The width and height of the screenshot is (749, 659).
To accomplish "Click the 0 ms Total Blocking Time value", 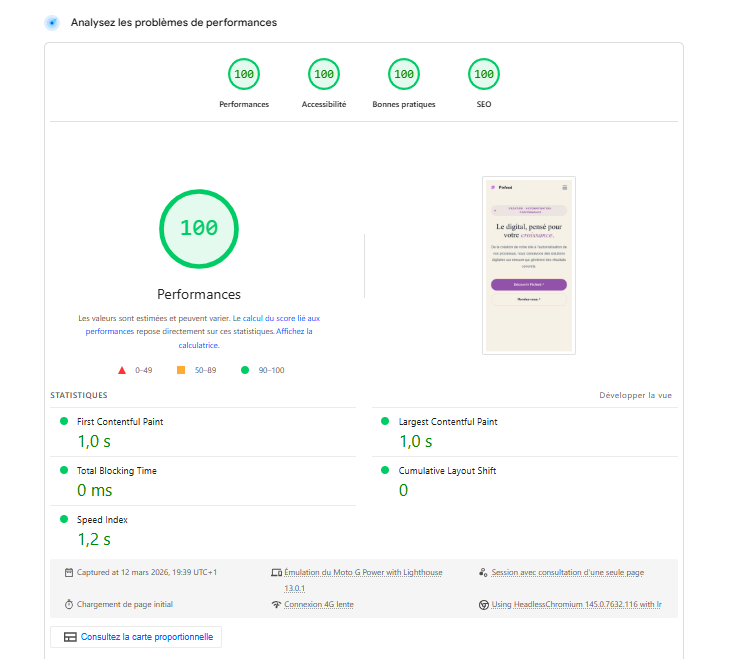I will click(95, 490).
